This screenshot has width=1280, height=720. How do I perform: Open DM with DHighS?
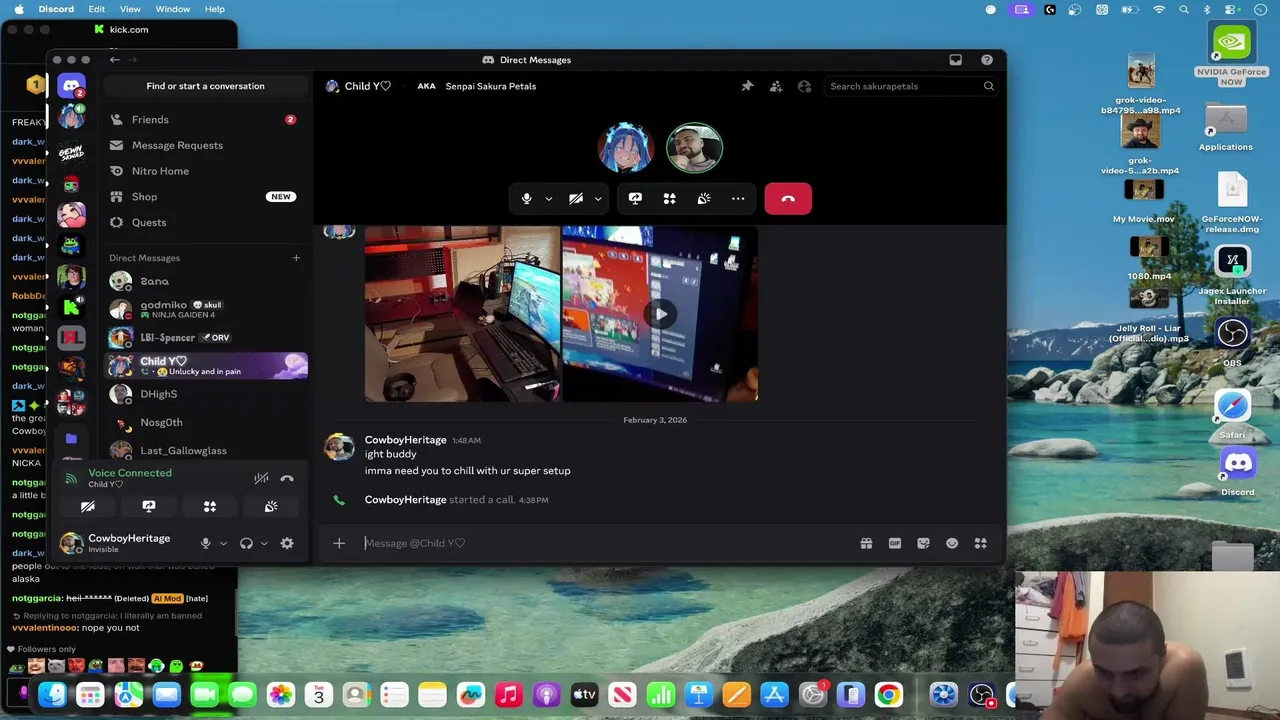(x=205, y=394)
